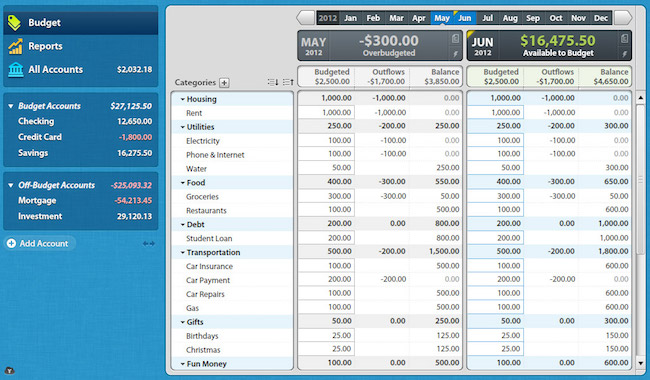Screen dimensions: 650x380
Task: Open Reports via the chart icon
Action: [15, 46]
